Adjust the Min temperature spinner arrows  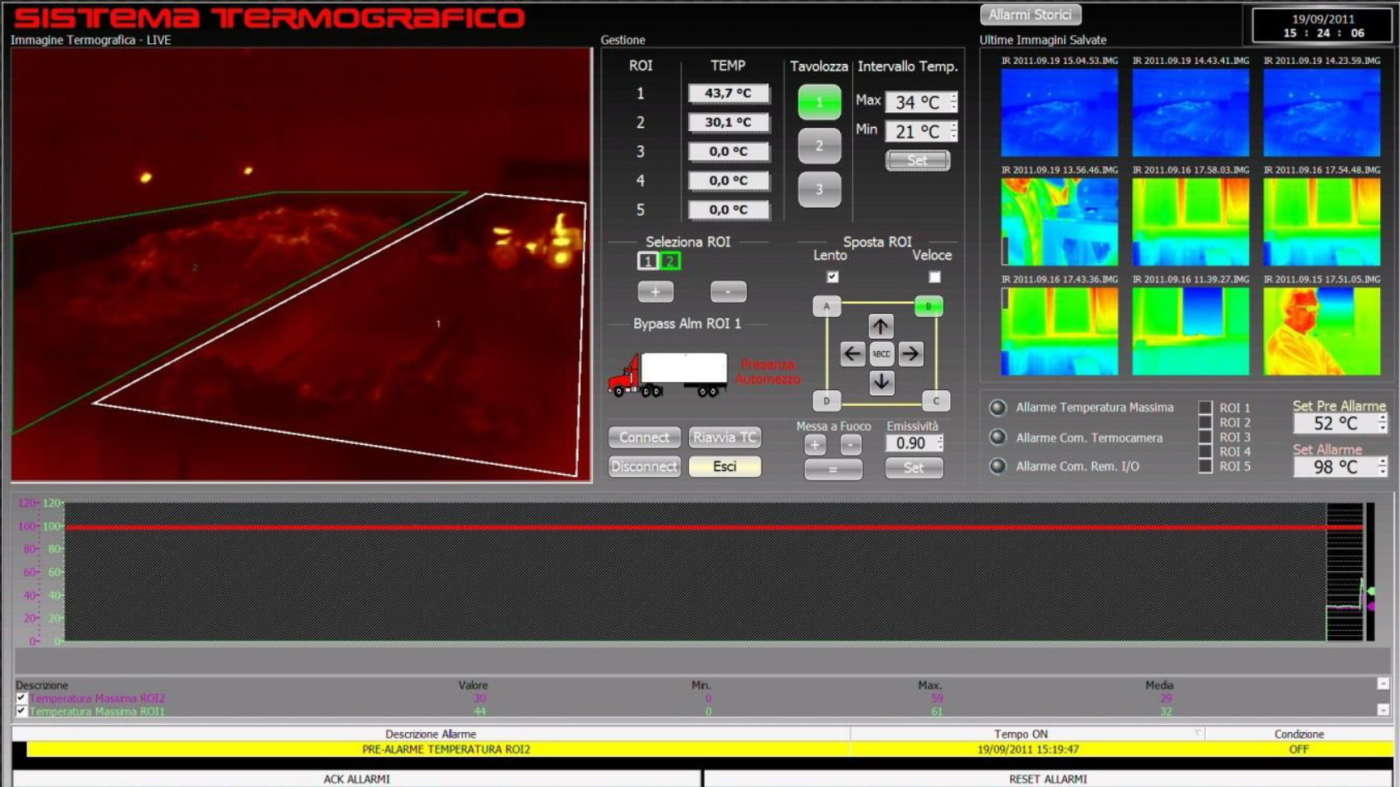(x=953, y=131)
